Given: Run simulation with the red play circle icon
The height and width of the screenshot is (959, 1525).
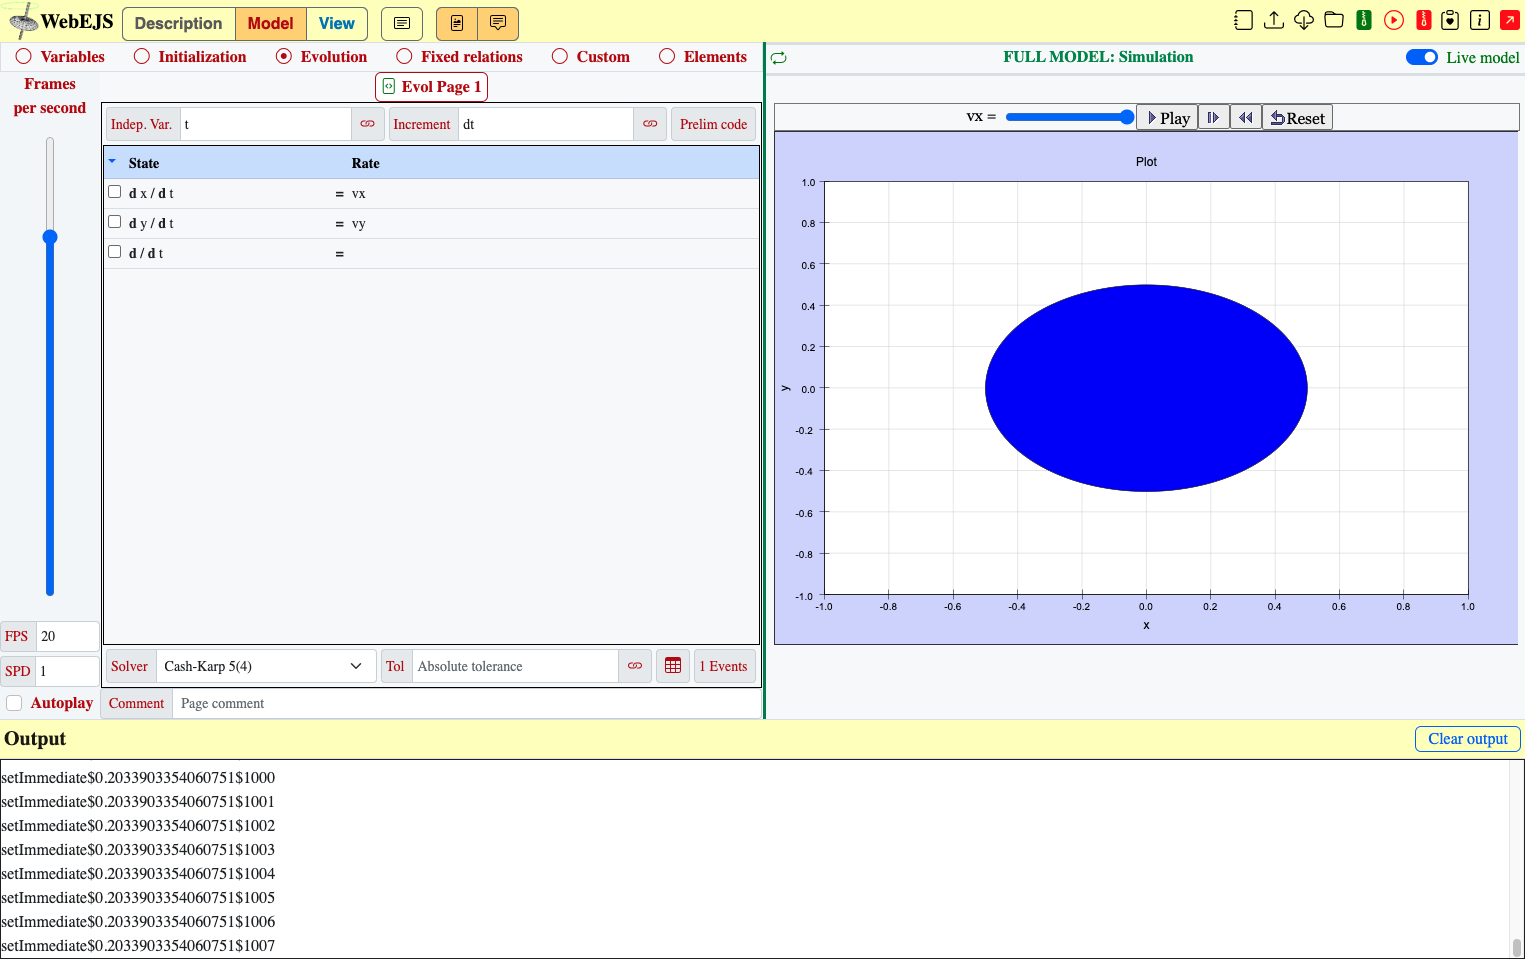Looking at the screenshot, I should coord(1393,20).
